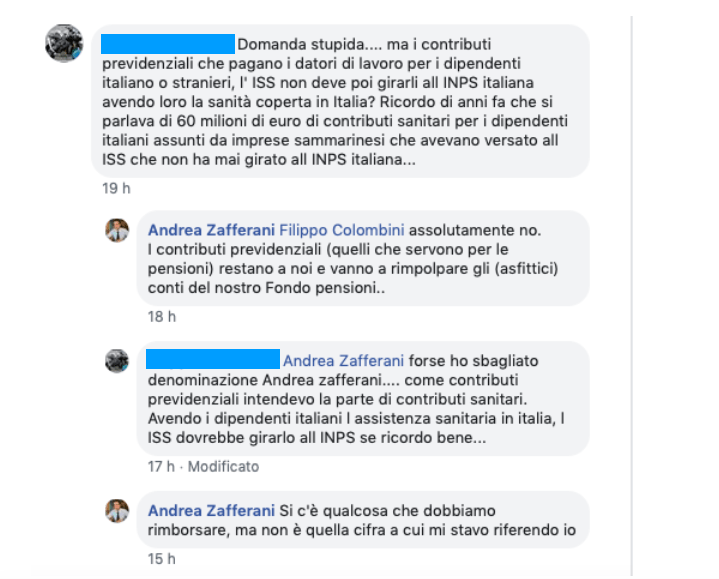Open Andrea Zafferani mention before 'forse ho sbagliato'

pyautogui.click(x=343, y=361)
